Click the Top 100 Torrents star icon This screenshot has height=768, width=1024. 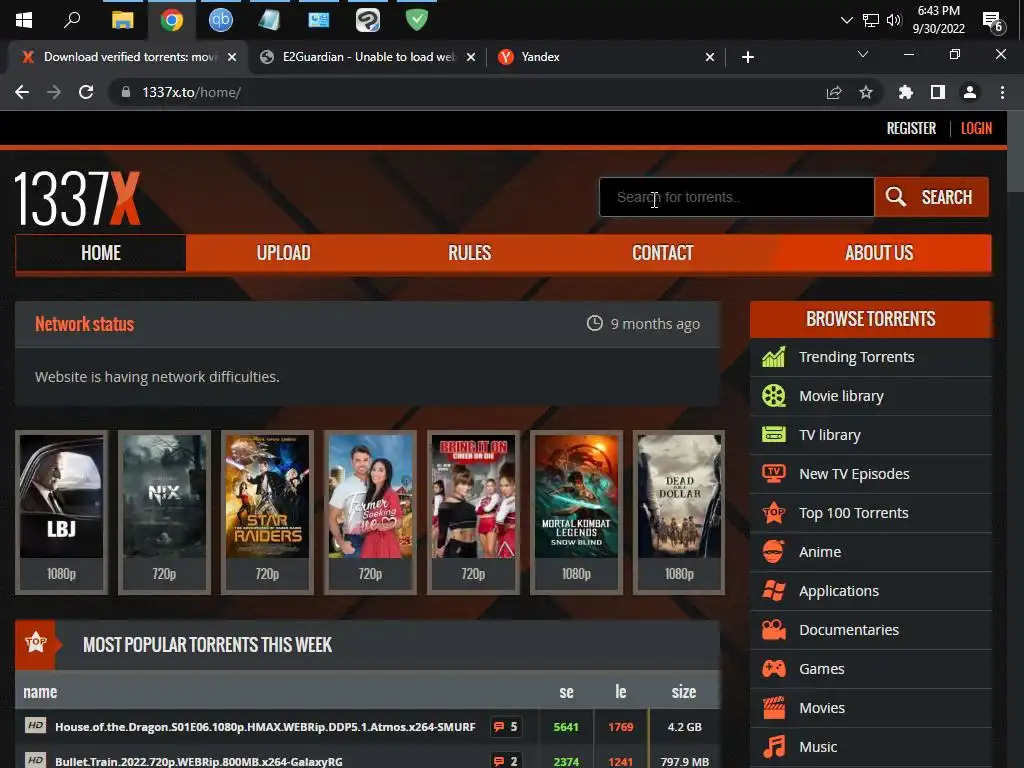774,513
